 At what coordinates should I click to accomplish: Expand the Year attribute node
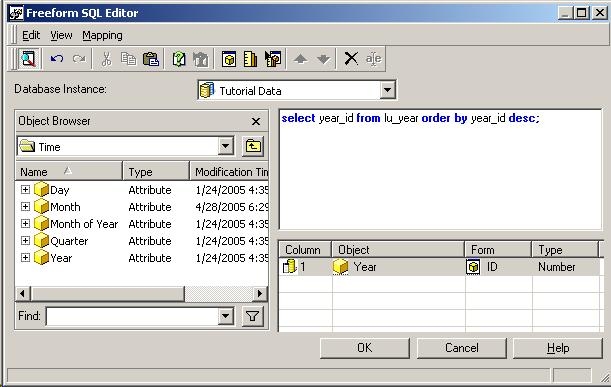(25, 258)
